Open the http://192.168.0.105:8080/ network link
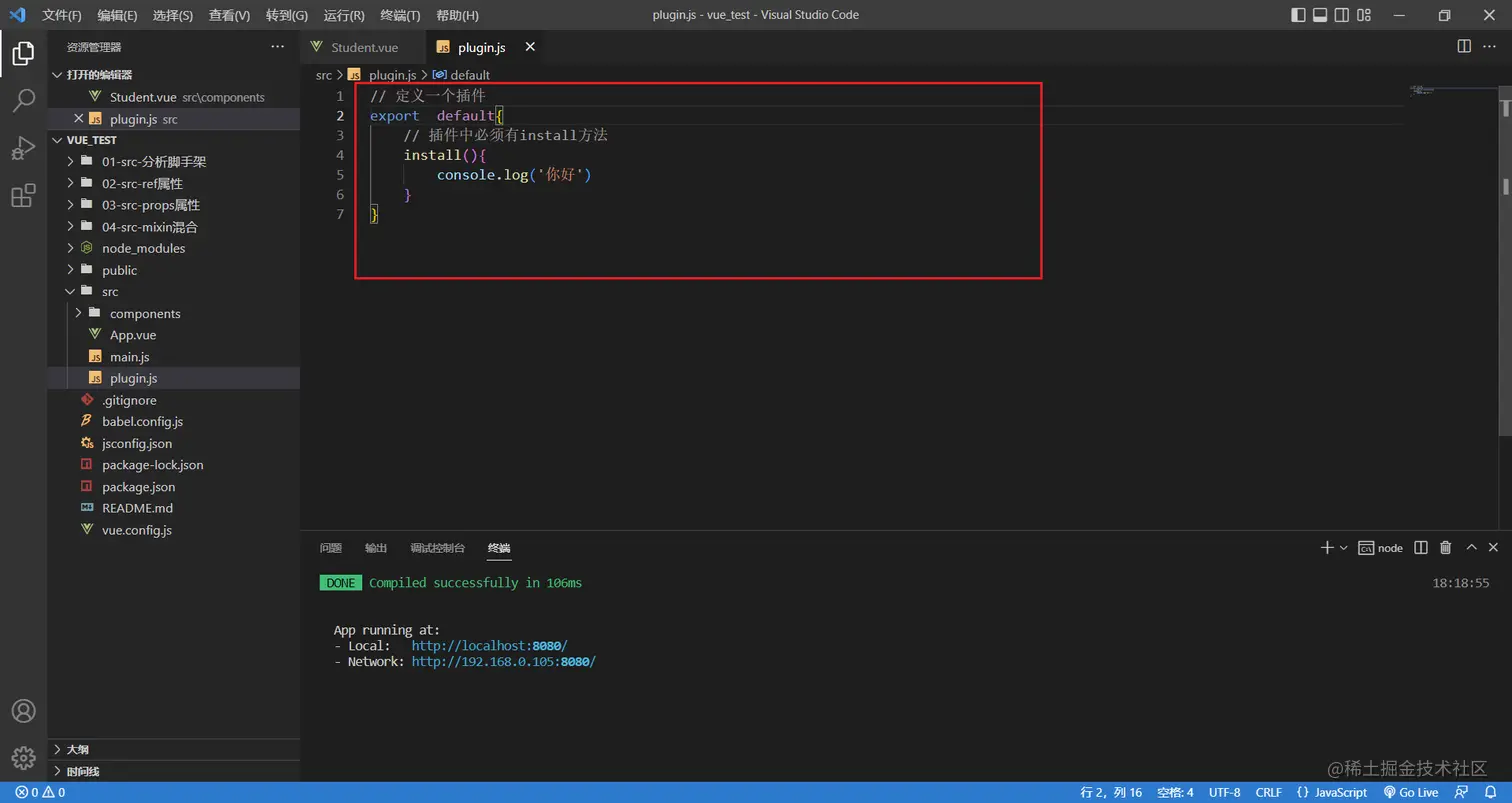Image resolution: width=1512 pixels, height=803 pixels. coord(504,662)
